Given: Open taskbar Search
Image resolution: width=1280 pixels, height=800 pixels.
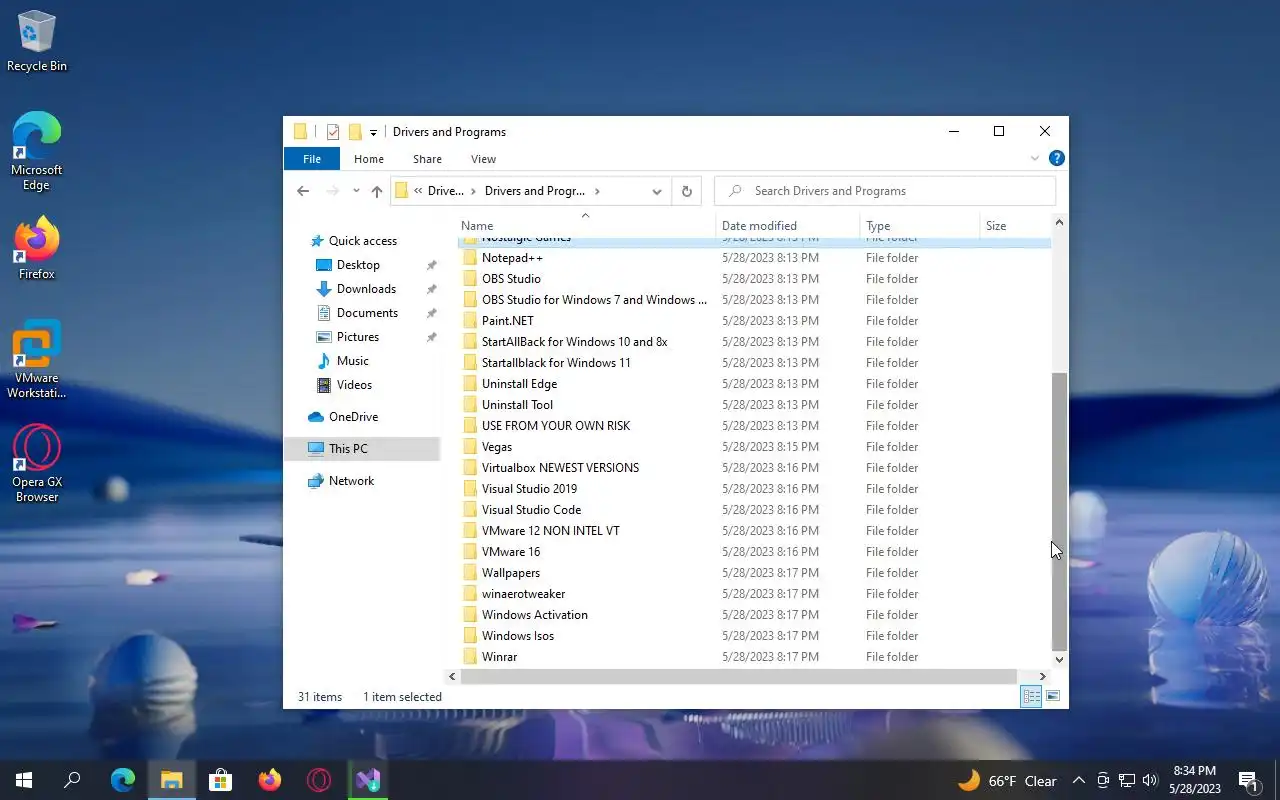Looking at the screenshot, I should pos(72,780).
